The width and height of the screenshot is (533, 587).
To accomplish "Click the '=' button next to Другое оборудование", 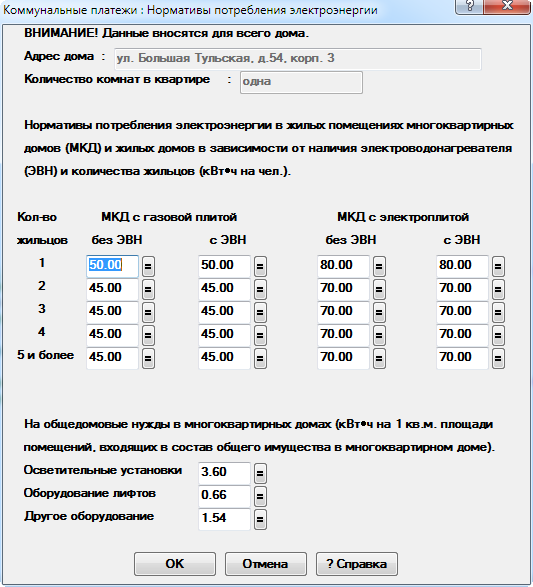I will 260,519.
